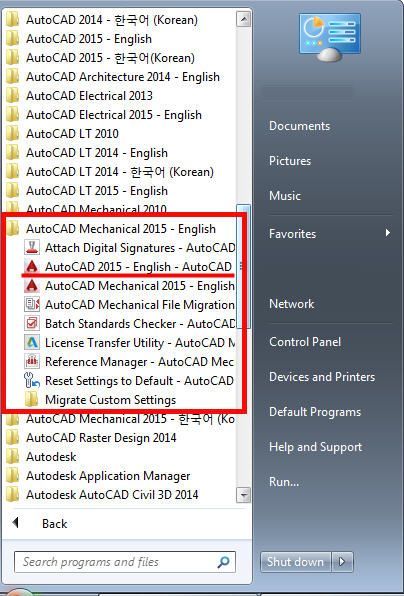The image size is (404, 596).
Task: Open Help and Support
Action: coord(315,447)
